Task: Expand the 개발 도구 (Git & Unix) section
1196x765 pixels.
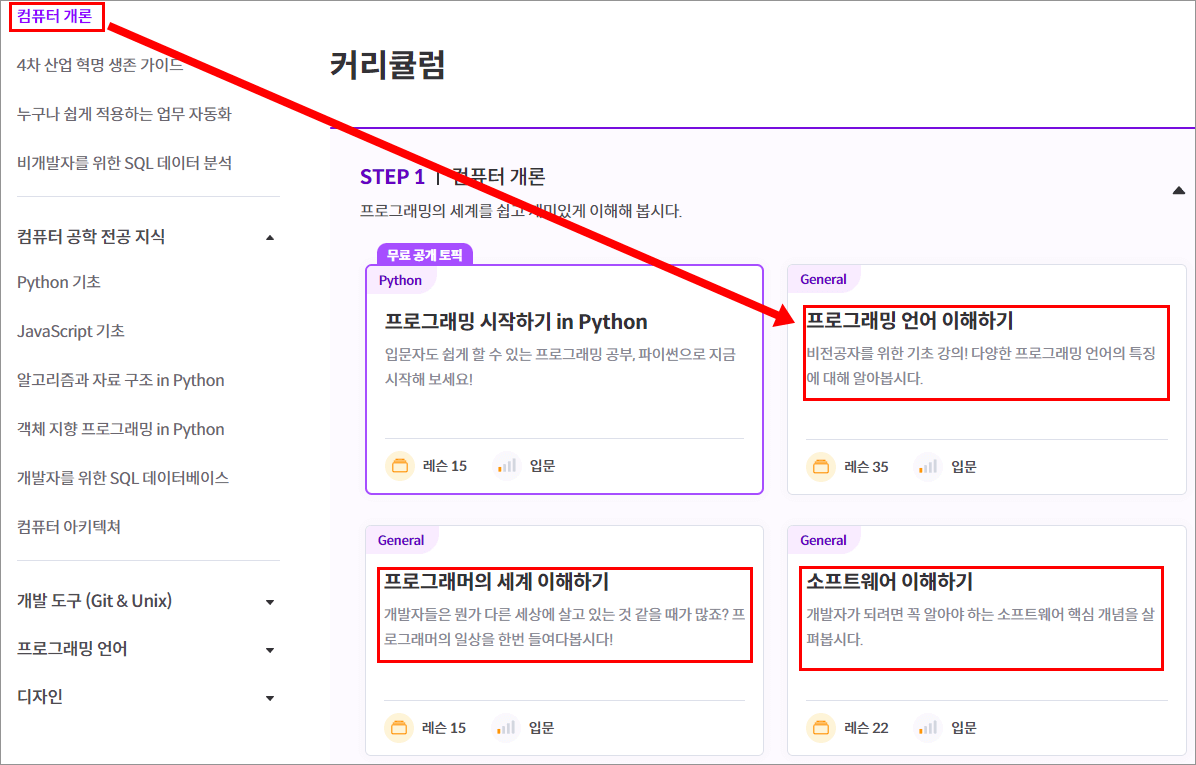Action: [x=269, y=602]
